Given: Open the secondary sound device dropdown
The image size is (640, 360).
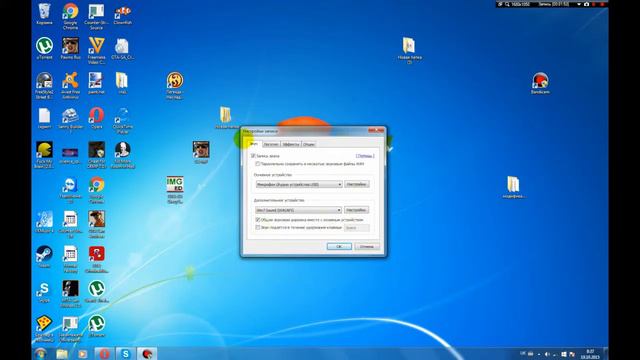Looking at the screenshot, I should 299,210.
